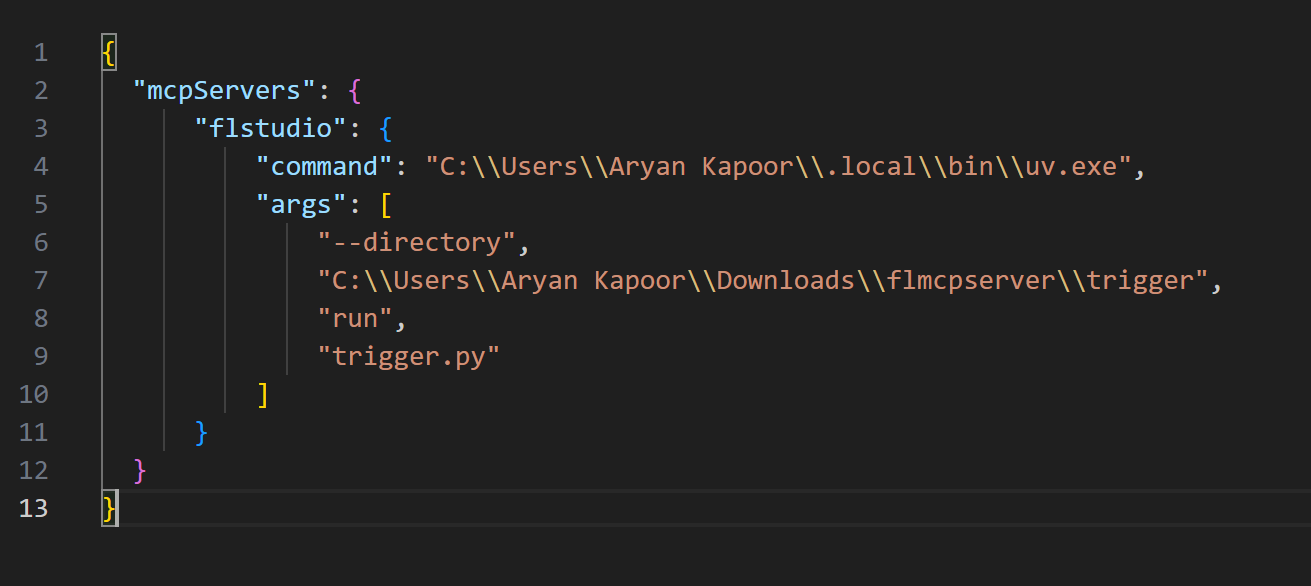Click the closing yellow square bracket
Screen dimensions: 1311x586
[263, 395]
